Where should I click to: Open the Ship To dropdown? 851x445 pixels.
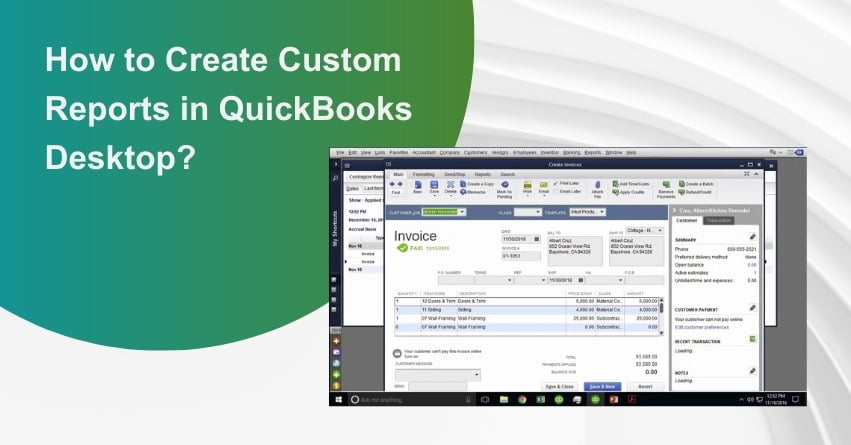(660, 231)
